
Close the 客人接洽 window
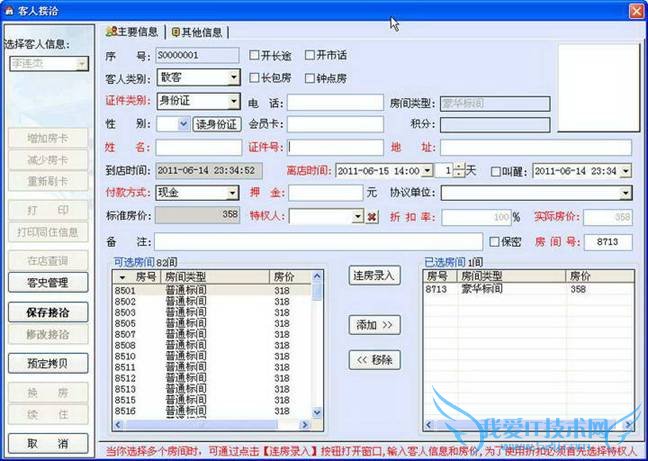coord(636,11)
